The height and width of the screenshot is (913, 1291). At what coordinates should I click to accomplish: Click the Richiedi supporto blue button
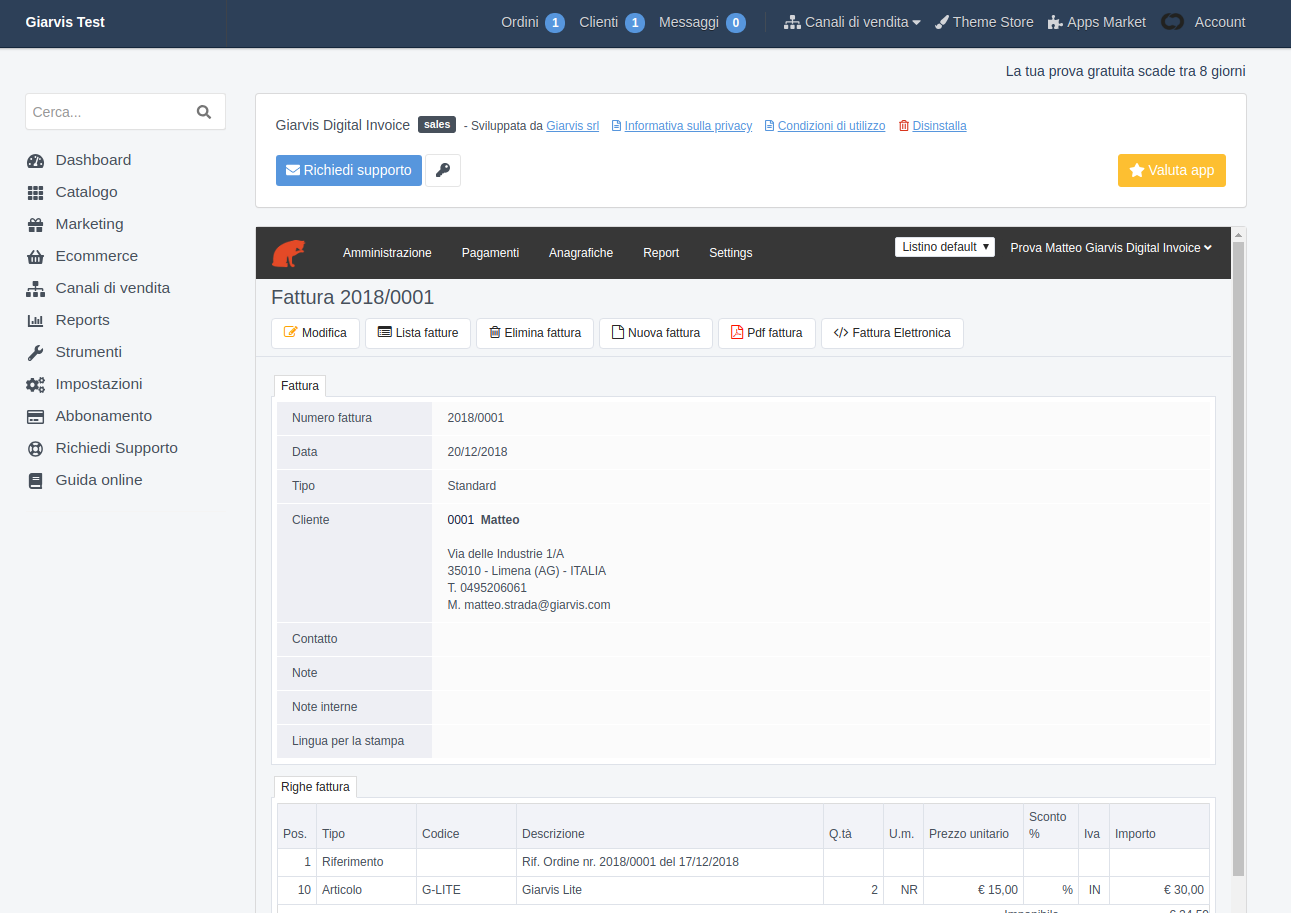(x=349, y=170)
